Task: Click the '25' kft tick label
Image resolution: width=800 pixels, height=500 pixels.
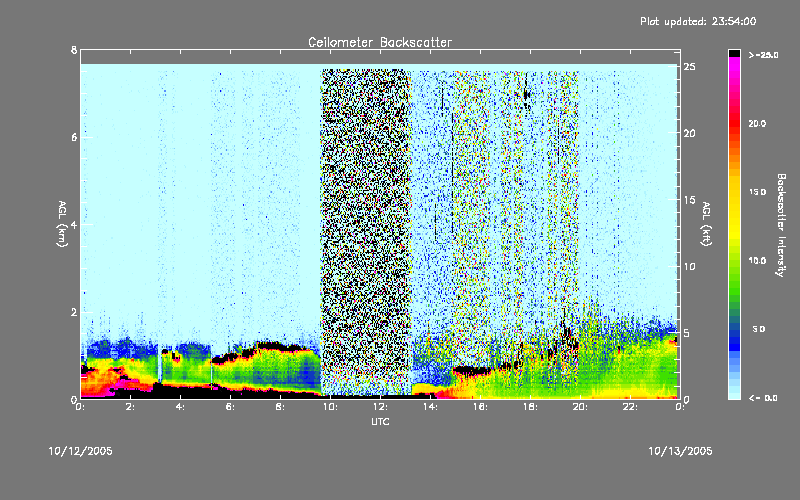Action: (689, 67)
